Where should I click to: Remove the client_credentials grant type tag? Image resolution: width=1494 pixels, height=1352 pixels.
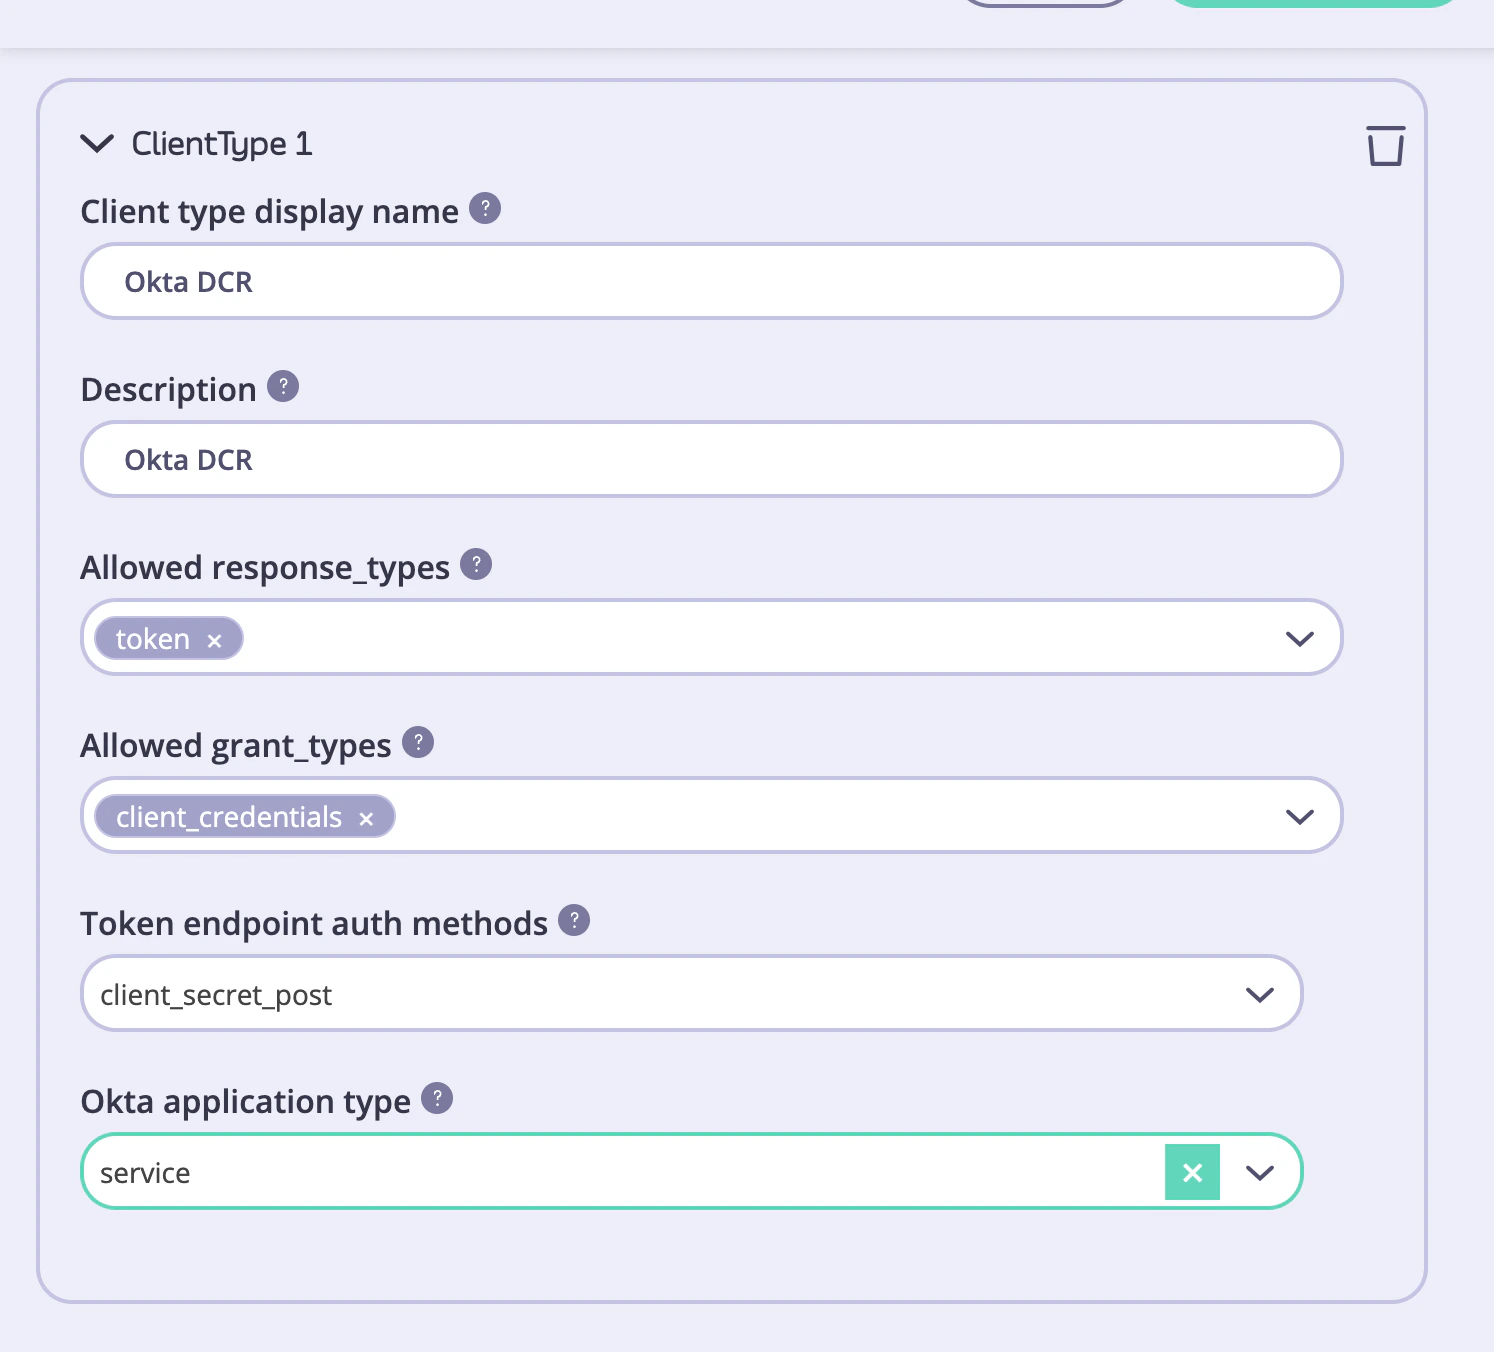[x=366, y=817]
